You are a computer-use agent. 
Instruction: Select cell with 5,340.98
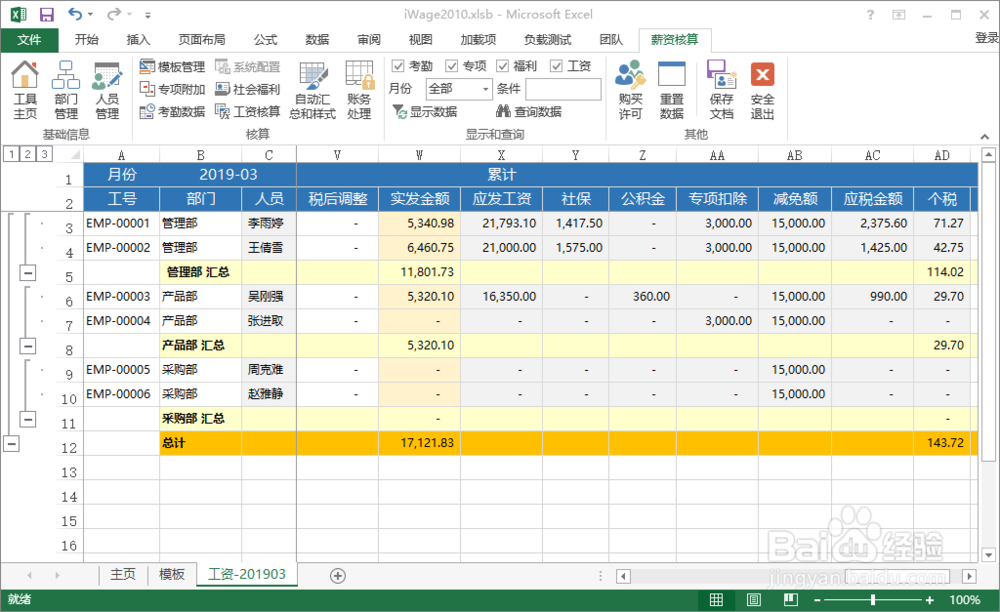[x=419, y=224]
